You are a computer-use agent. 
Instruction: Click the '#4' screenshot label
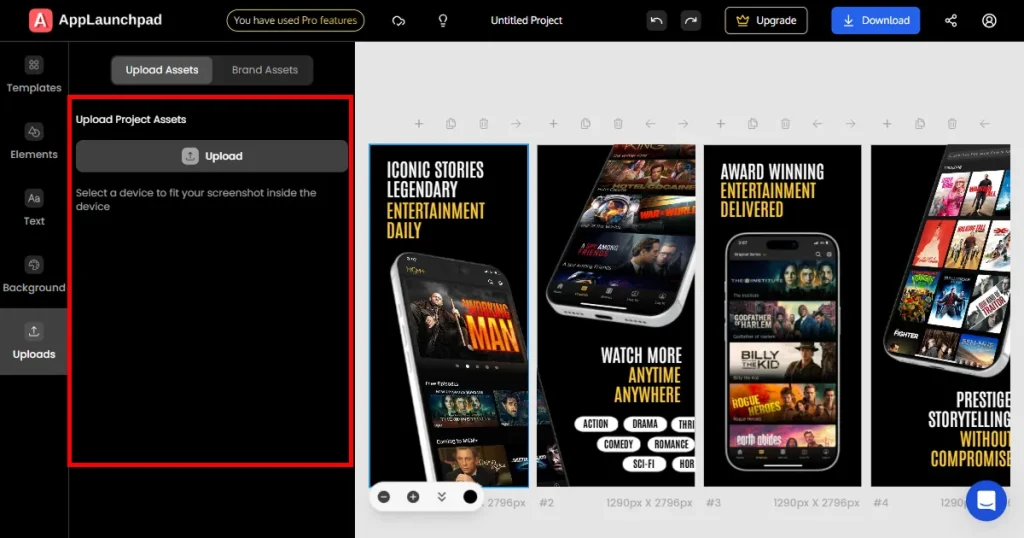(880, 503)
